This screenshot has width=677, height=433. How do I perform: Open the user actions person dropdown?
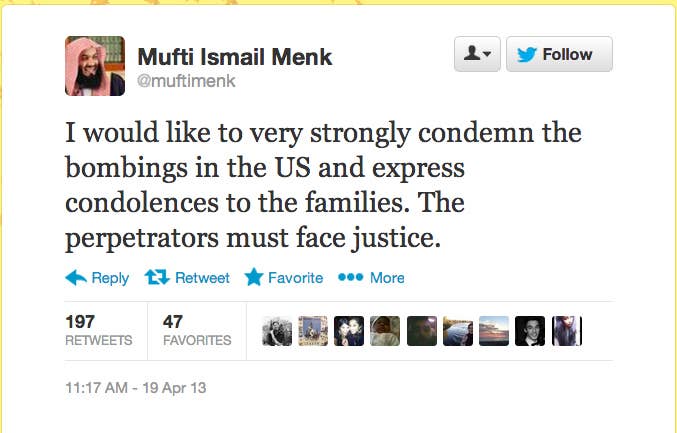tap(477, 54)
